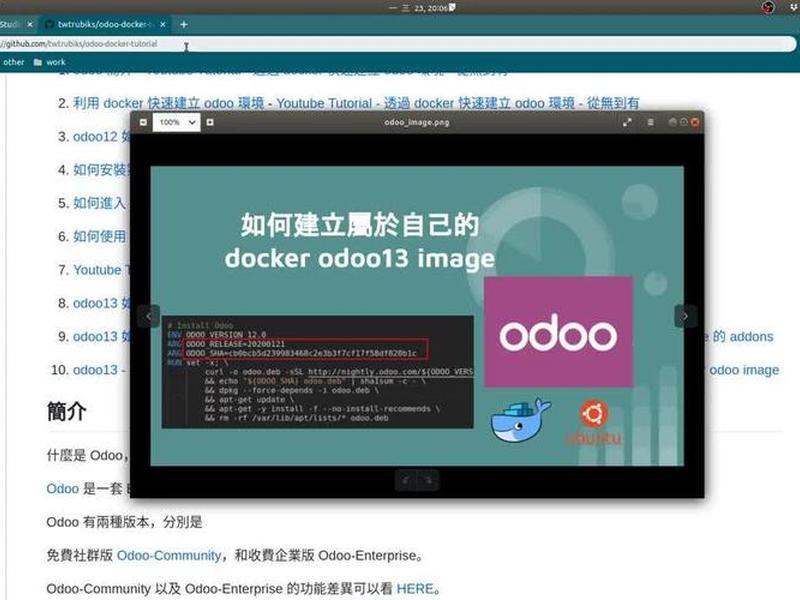Open the other bookmarks folder
Screen dimensions: 800x600
pos(13,62)
